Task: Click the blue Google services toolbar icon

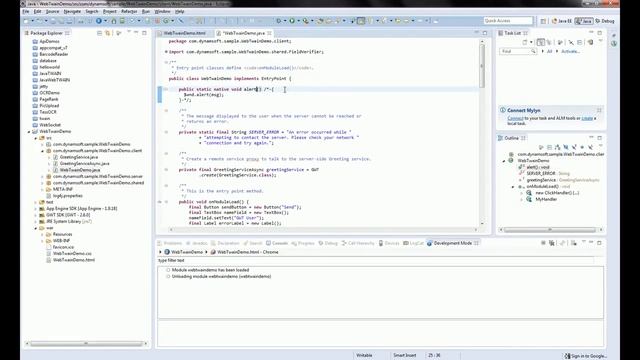Action: point(99,21)
